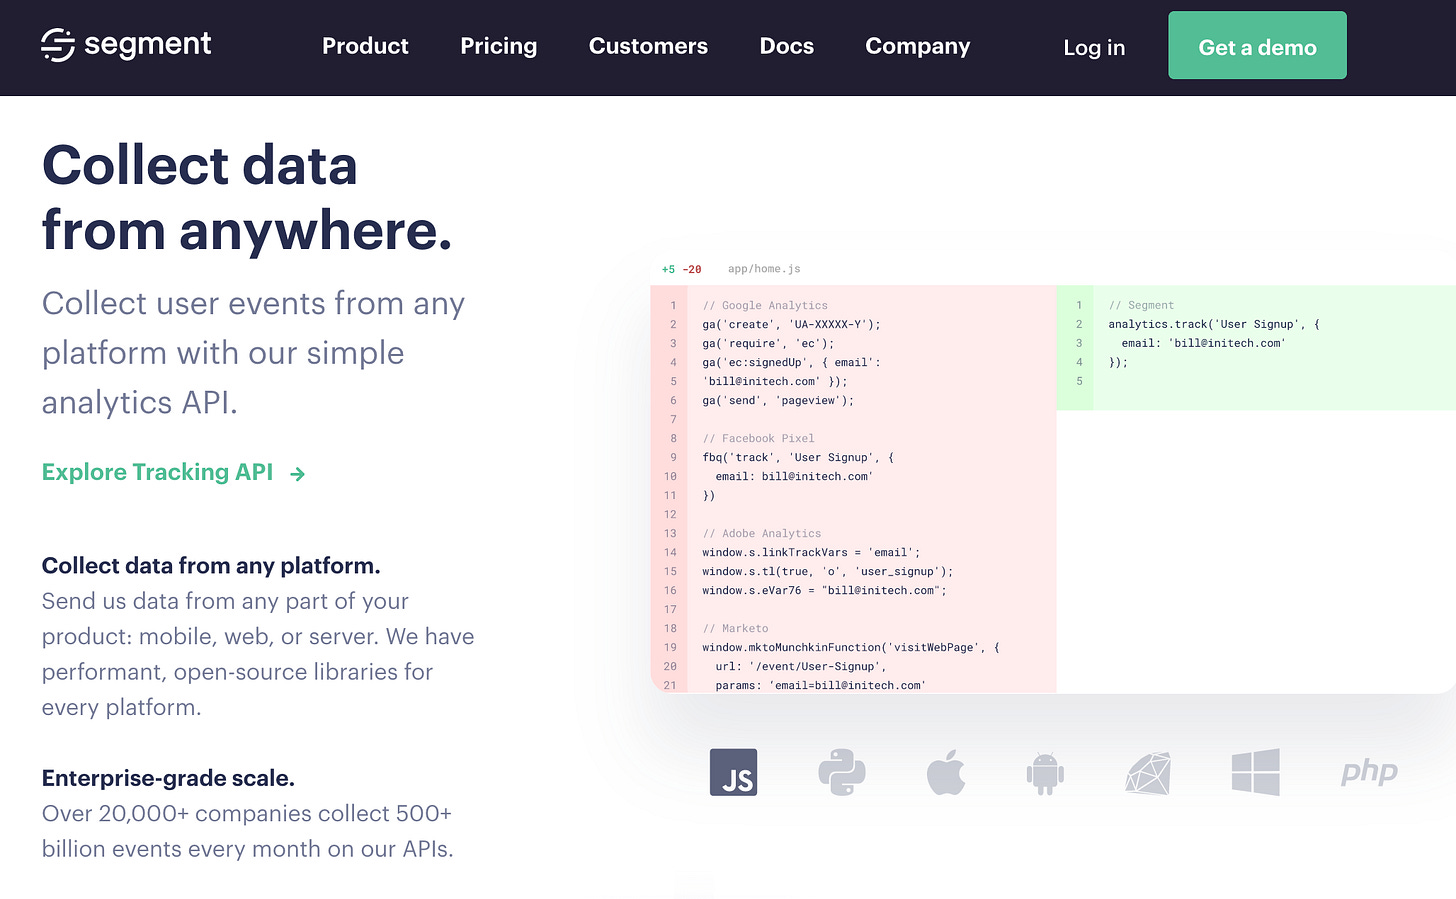Click the window.mktoMunchkinFunction code line

(851, 647)
